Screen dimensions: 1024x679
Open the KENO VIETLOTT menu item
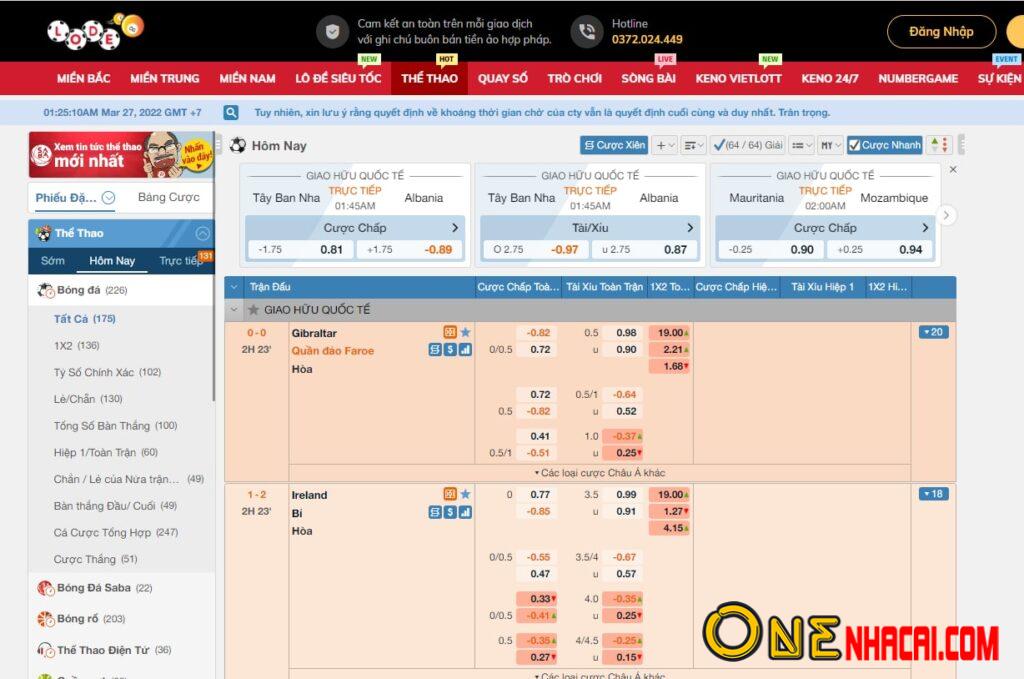[738, 78]
